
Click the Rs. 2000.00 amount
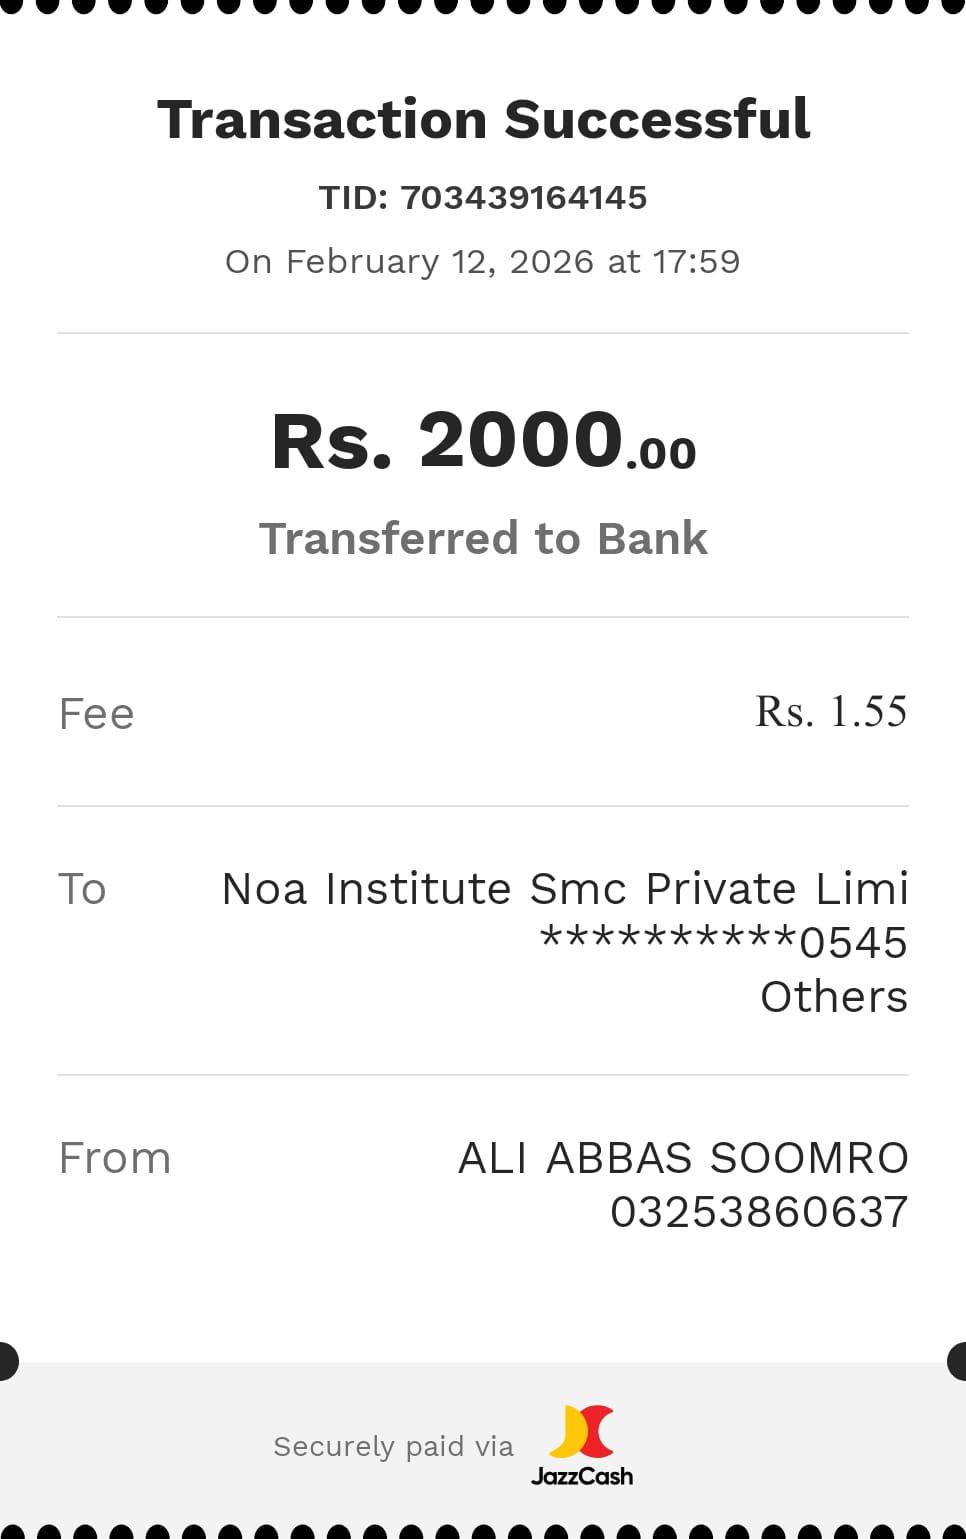[483, 441]
